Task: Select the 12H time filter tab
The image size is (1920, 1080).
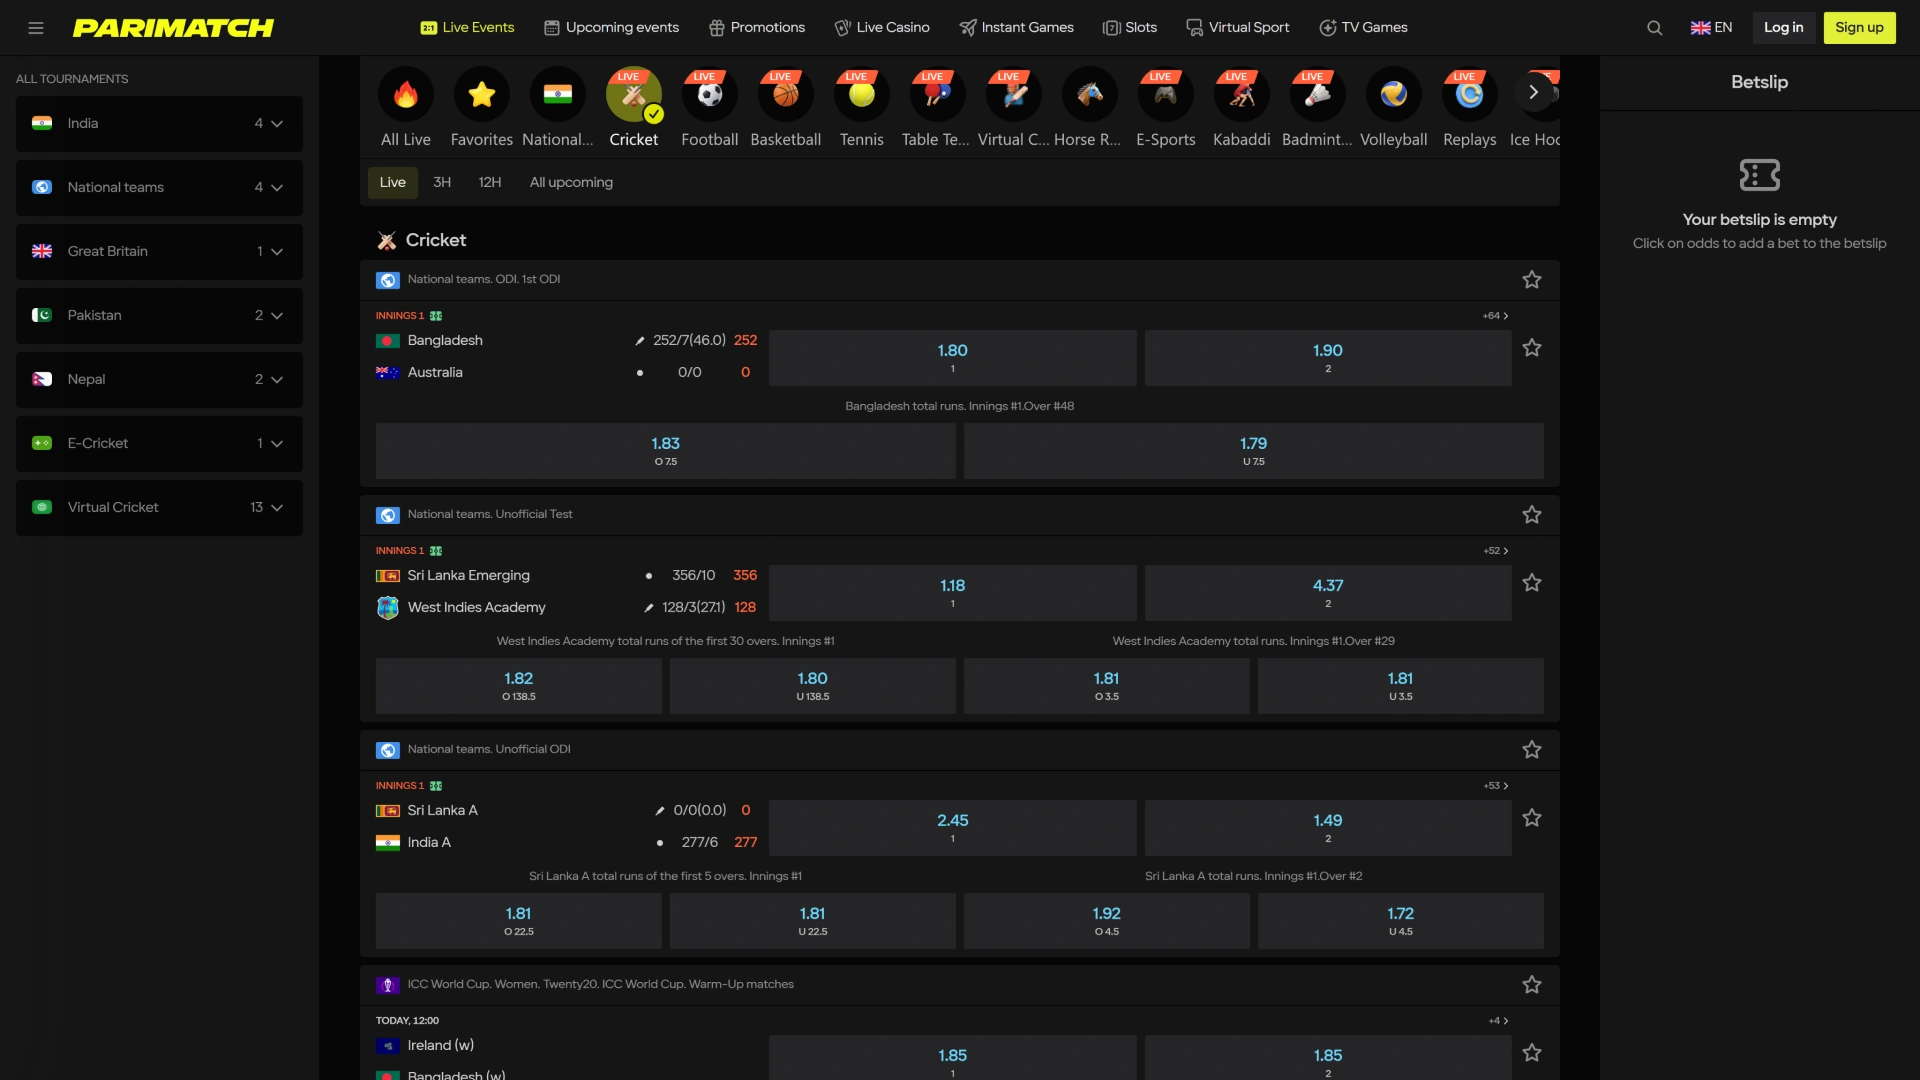Action: (489, 183)
